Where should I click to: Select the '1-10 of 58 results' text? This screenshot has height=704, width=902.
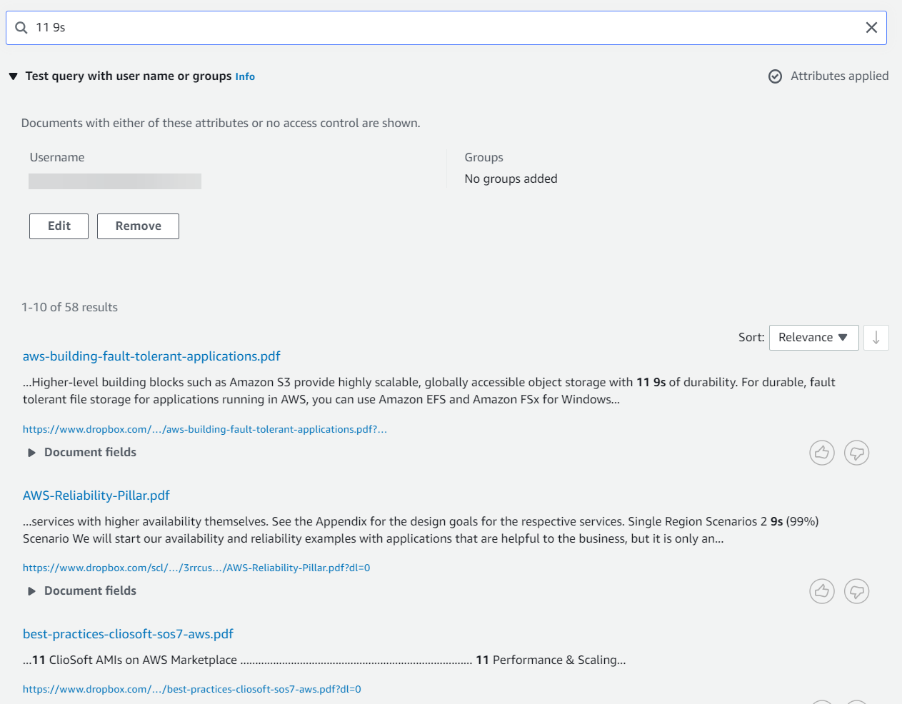[70, 307]
